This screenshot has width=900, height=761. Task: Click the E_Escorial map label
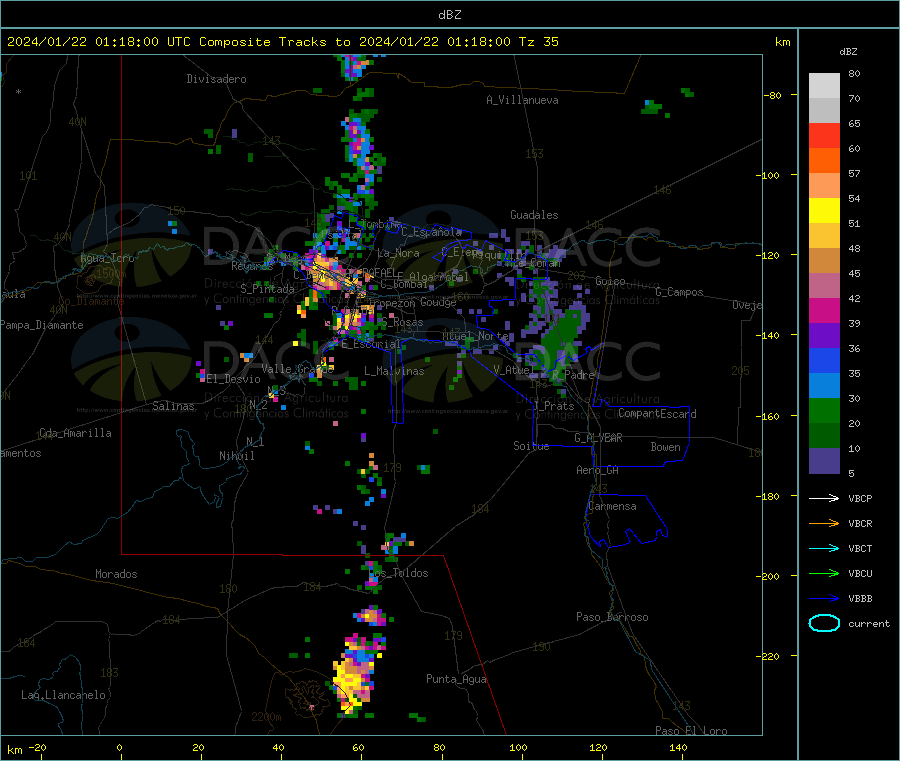pyautogui.click(x=370, y=344)
